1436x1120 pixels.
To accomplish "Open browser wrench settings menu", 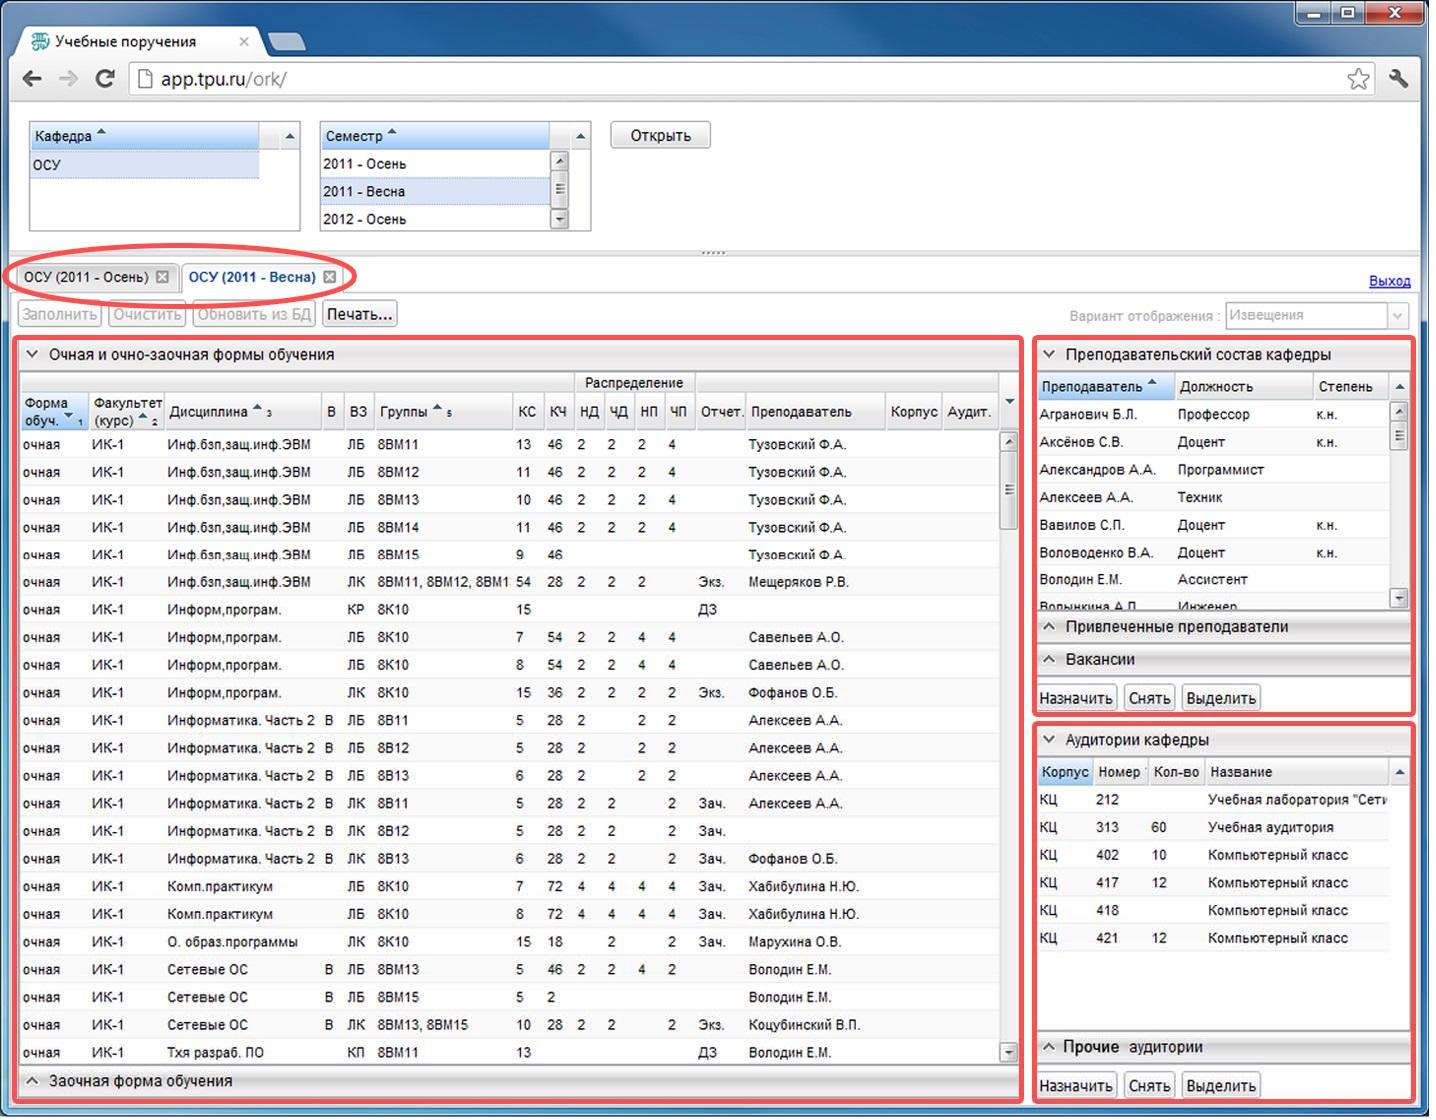I will pyautogui.click(x=1399, y=79).
